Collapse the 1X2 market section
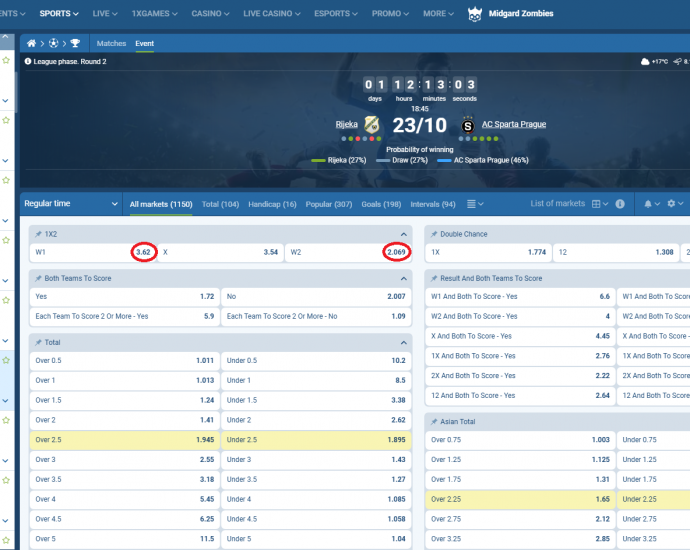The height and width of the screenshot is (550, 690). (404, 234)
